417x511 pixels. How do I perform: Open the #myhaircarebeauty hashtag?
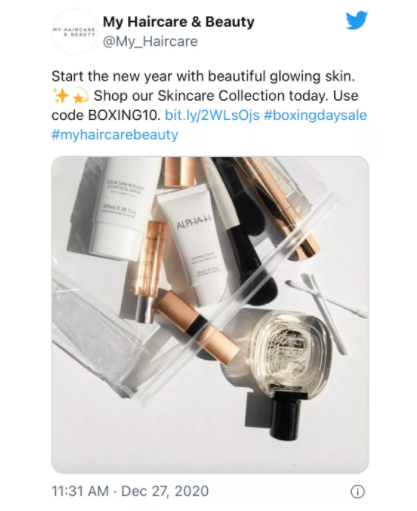click(x=115, y=135)
